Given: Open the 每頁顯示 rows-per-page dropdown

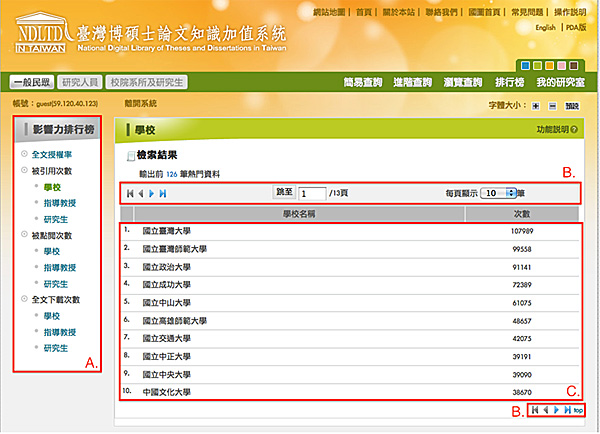Looking at the screenshot, I should pos(498,192).
